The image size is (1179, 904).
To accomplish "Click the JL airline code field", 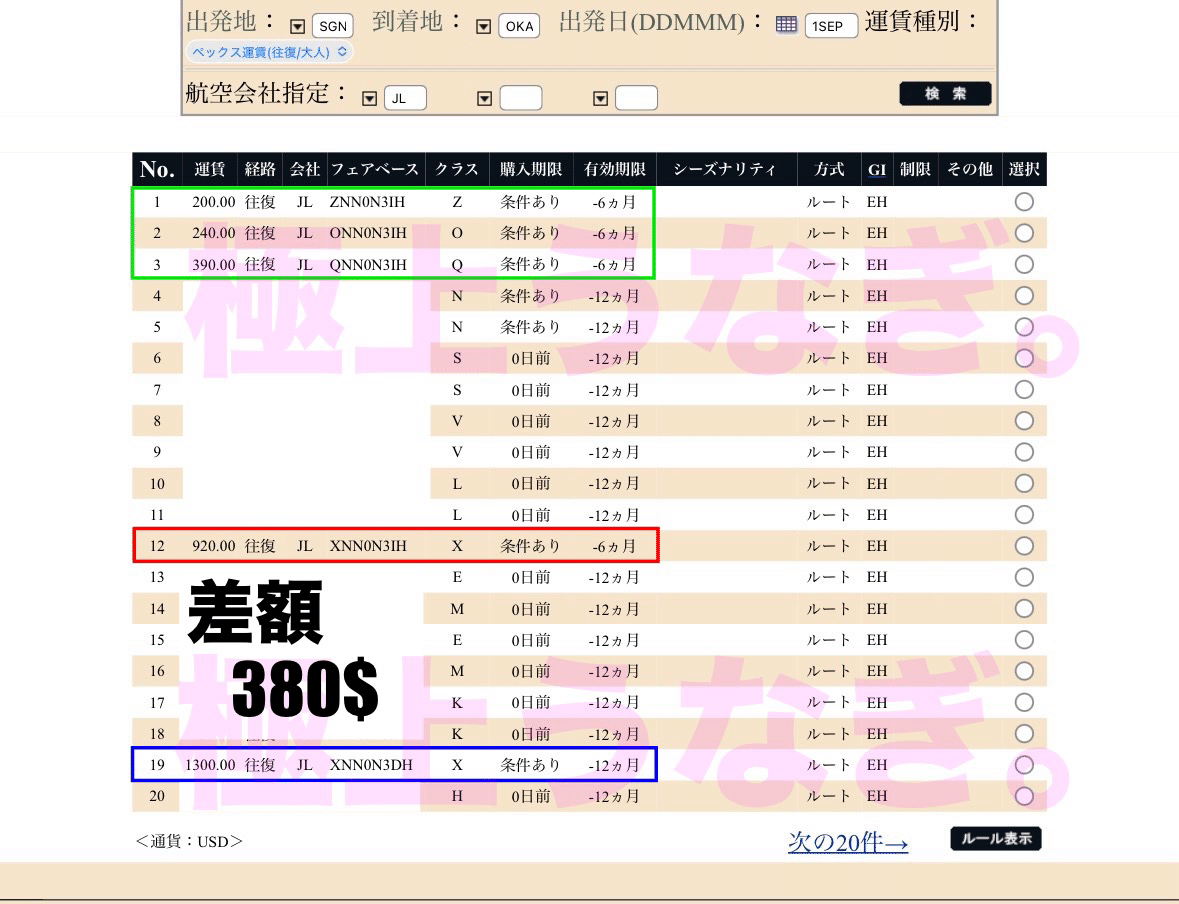I will click(405, 99).
